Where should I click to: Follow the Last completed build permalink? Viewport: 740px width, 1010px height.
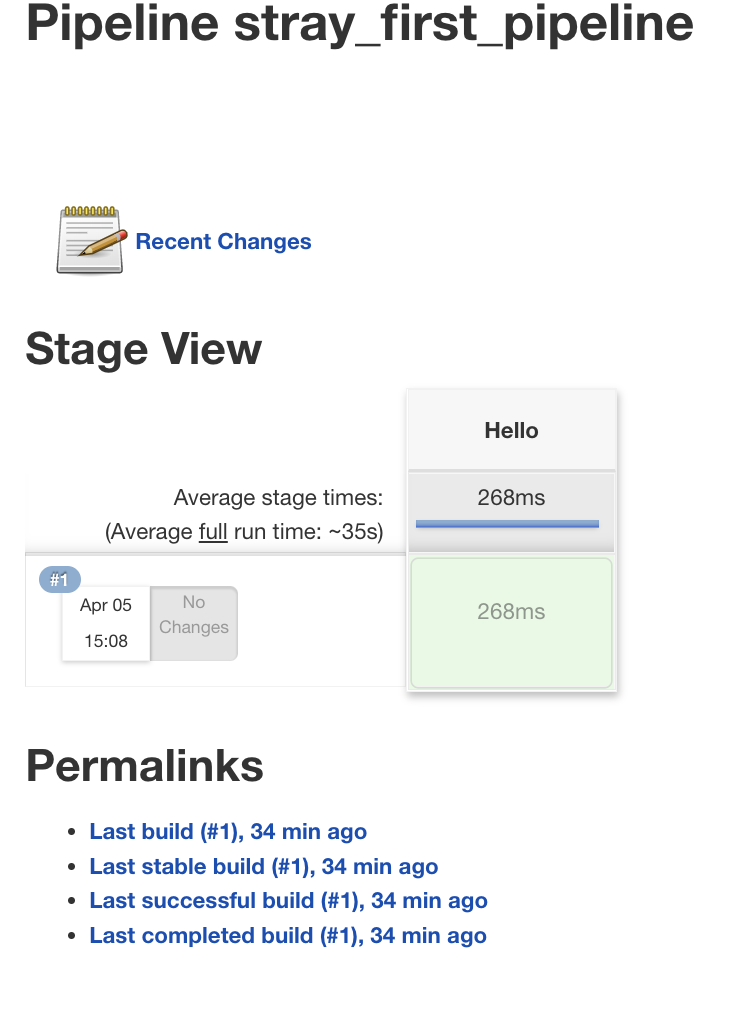click(288, 936)
